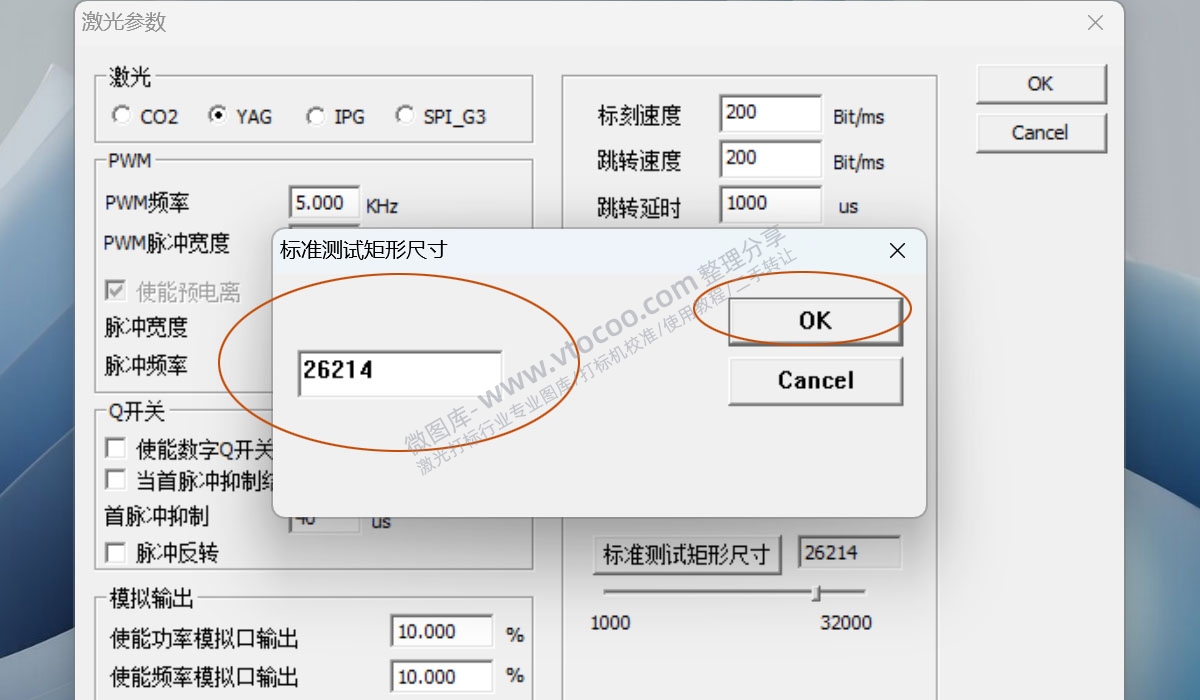Select the IPG laser type radio button
The width and height of the screenshot is (1200, 700).
click(x=315, y=116)
